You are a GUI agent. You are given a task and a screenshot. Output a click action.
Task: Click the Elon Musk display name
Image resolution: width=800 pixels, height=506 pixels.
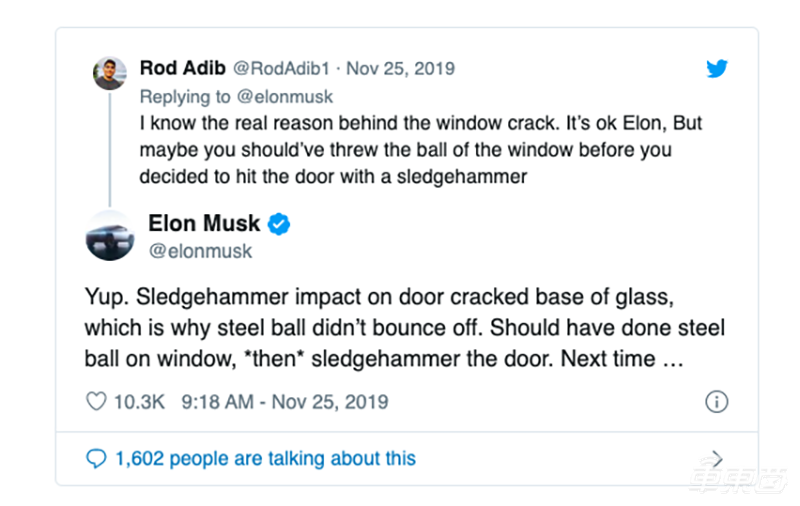tap(204, 223)
